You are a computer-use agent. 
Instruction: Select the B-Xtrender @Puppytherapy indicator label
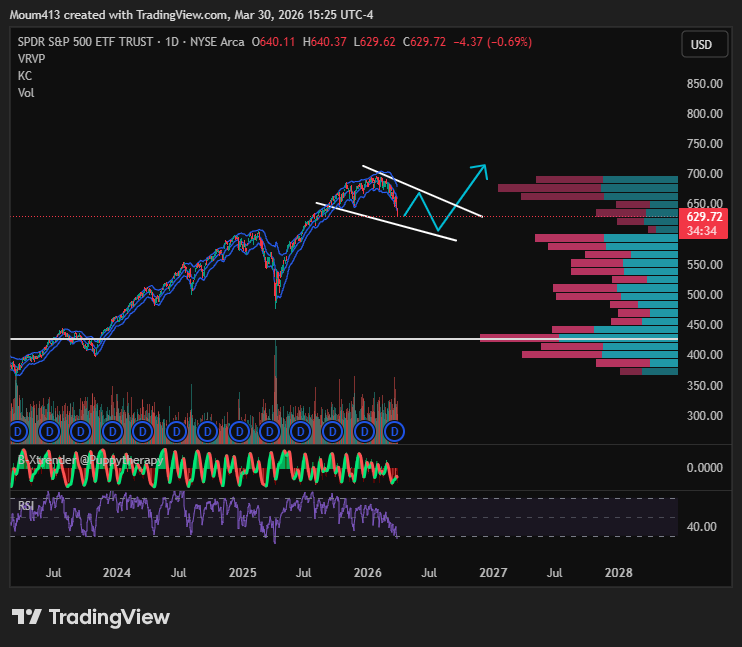(x=90, y=460)
